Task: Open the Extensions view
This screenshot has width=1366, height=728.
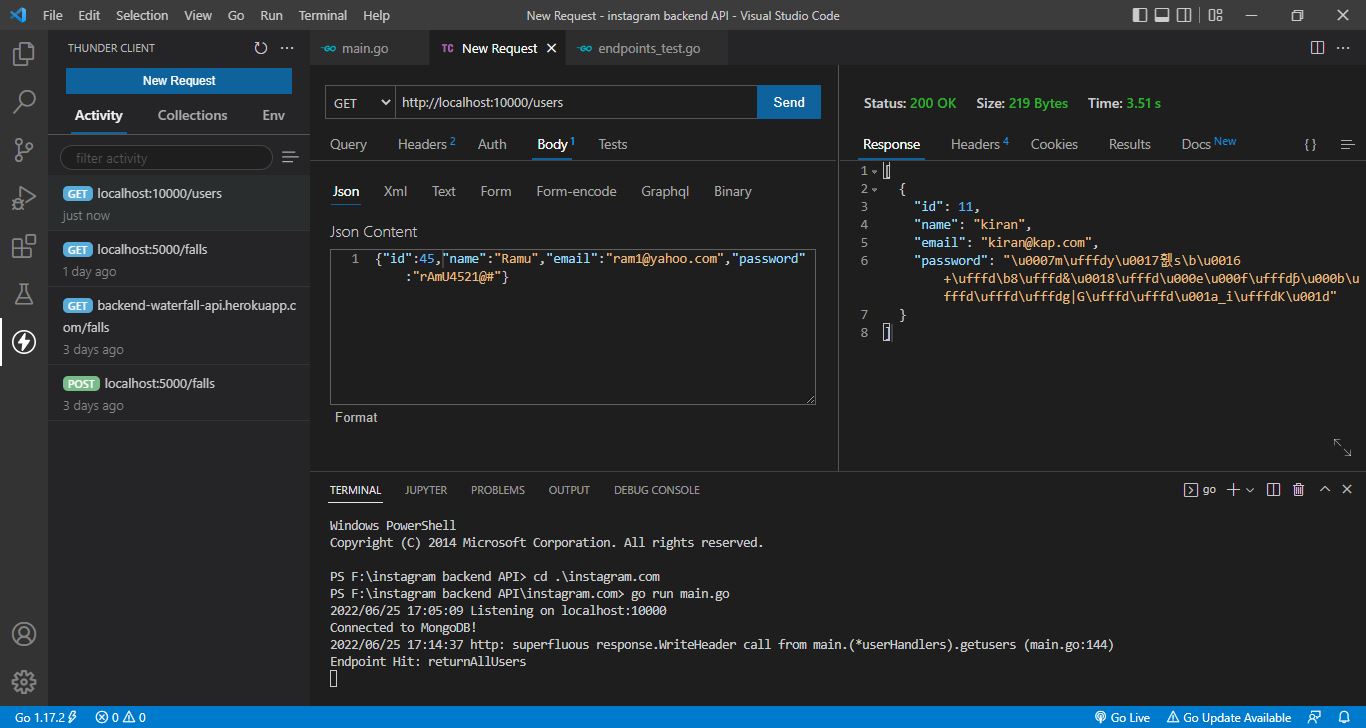Action: click(x=24, y=246)
